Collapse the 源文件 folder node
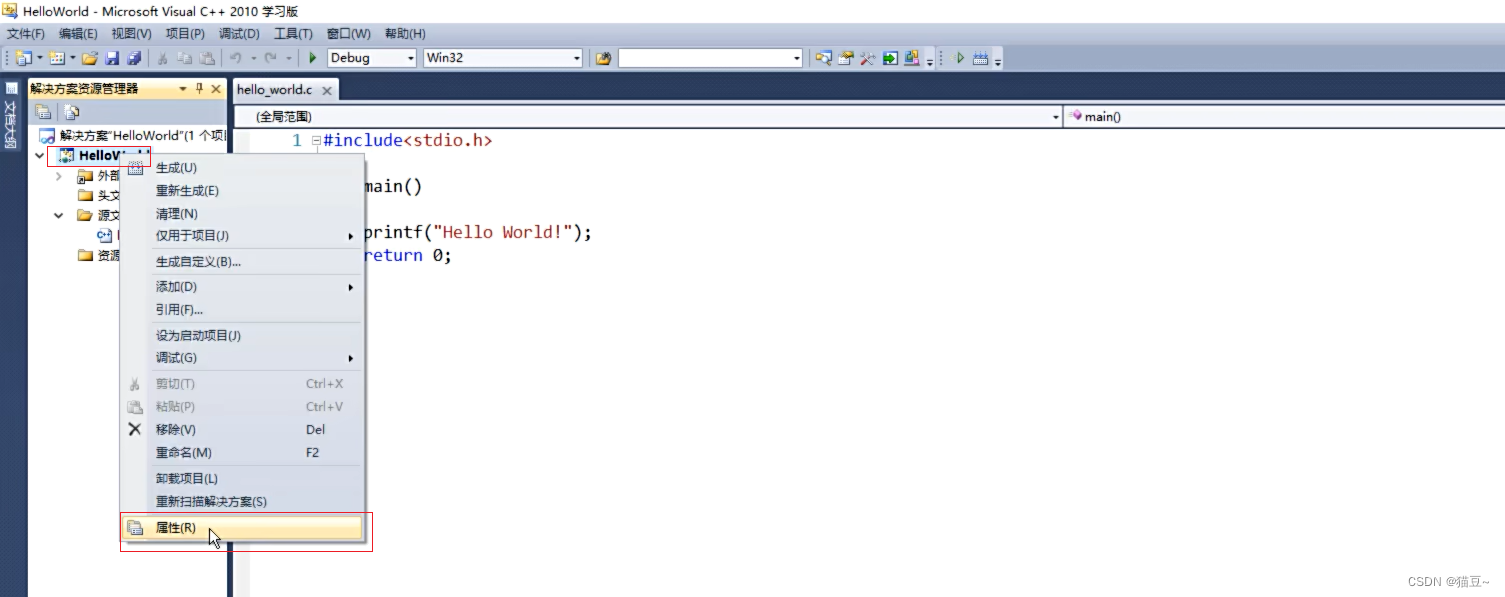The image size is (1505, 597). pos(59,215)
